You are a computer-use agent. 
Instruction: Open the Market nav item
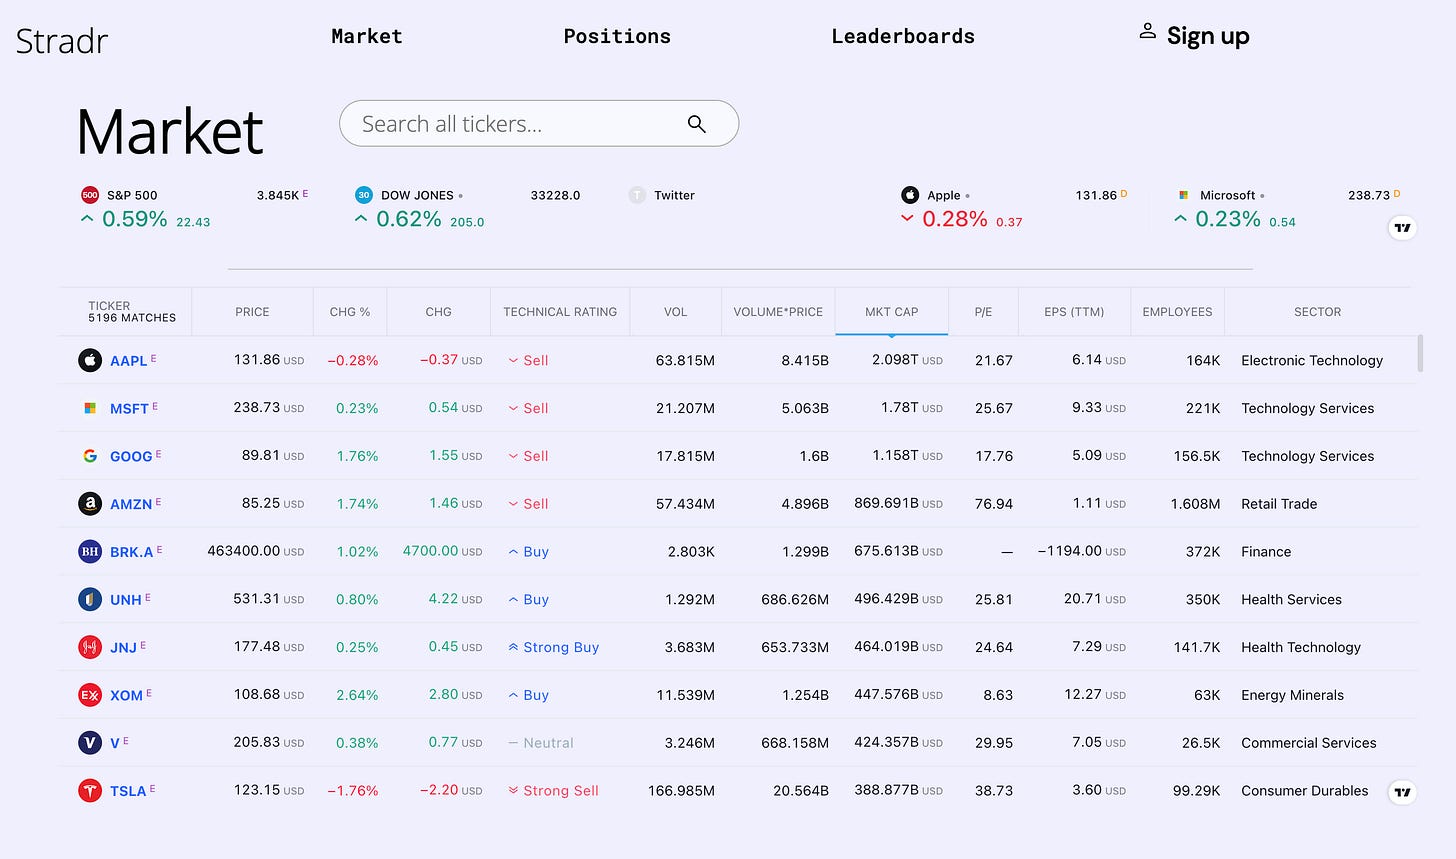click(x=367, y=36)
